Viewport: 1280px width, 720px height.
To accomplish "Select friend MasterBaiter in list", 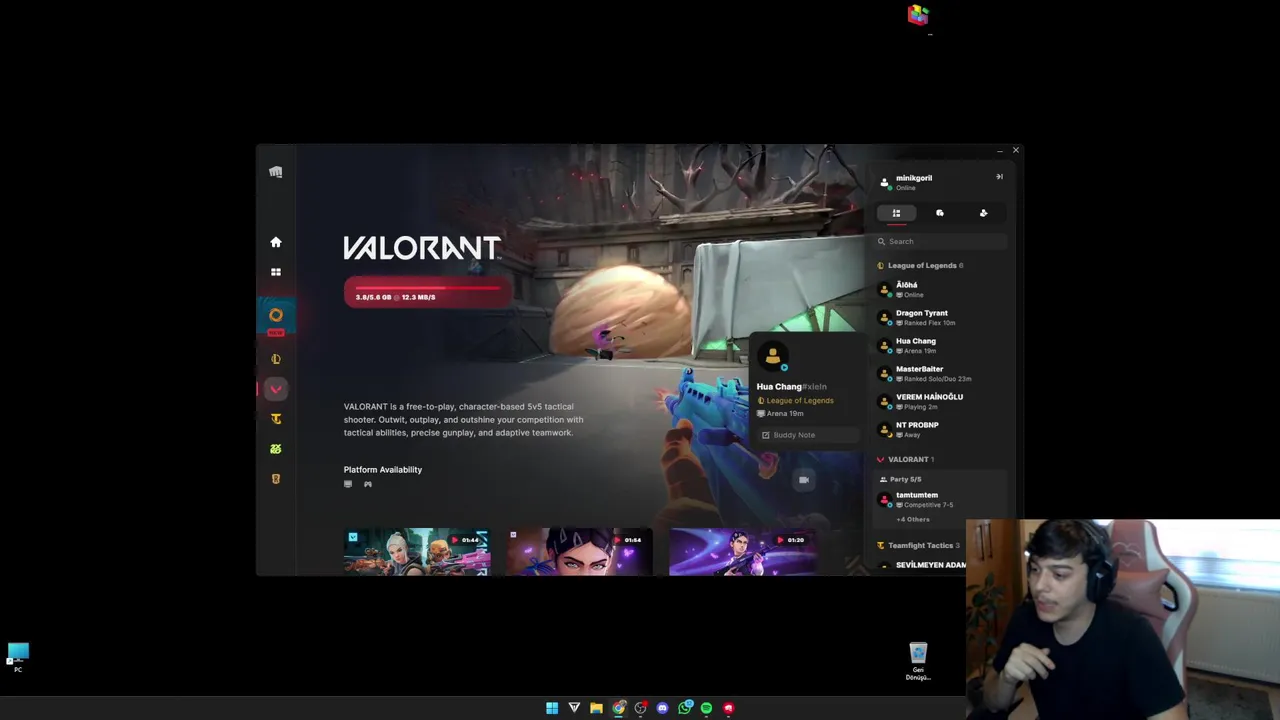I will pyautogui.click(x=940, y=373).
